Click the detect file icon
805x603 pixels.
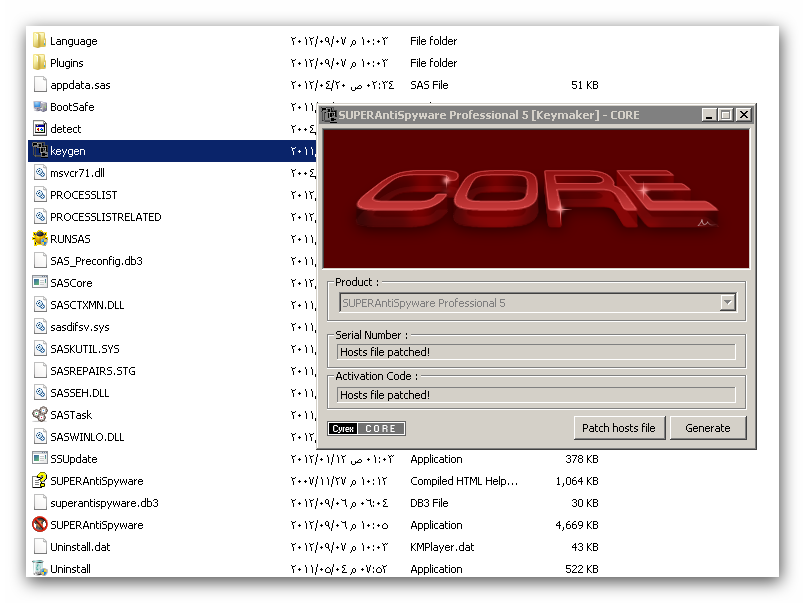click(40, 128)
